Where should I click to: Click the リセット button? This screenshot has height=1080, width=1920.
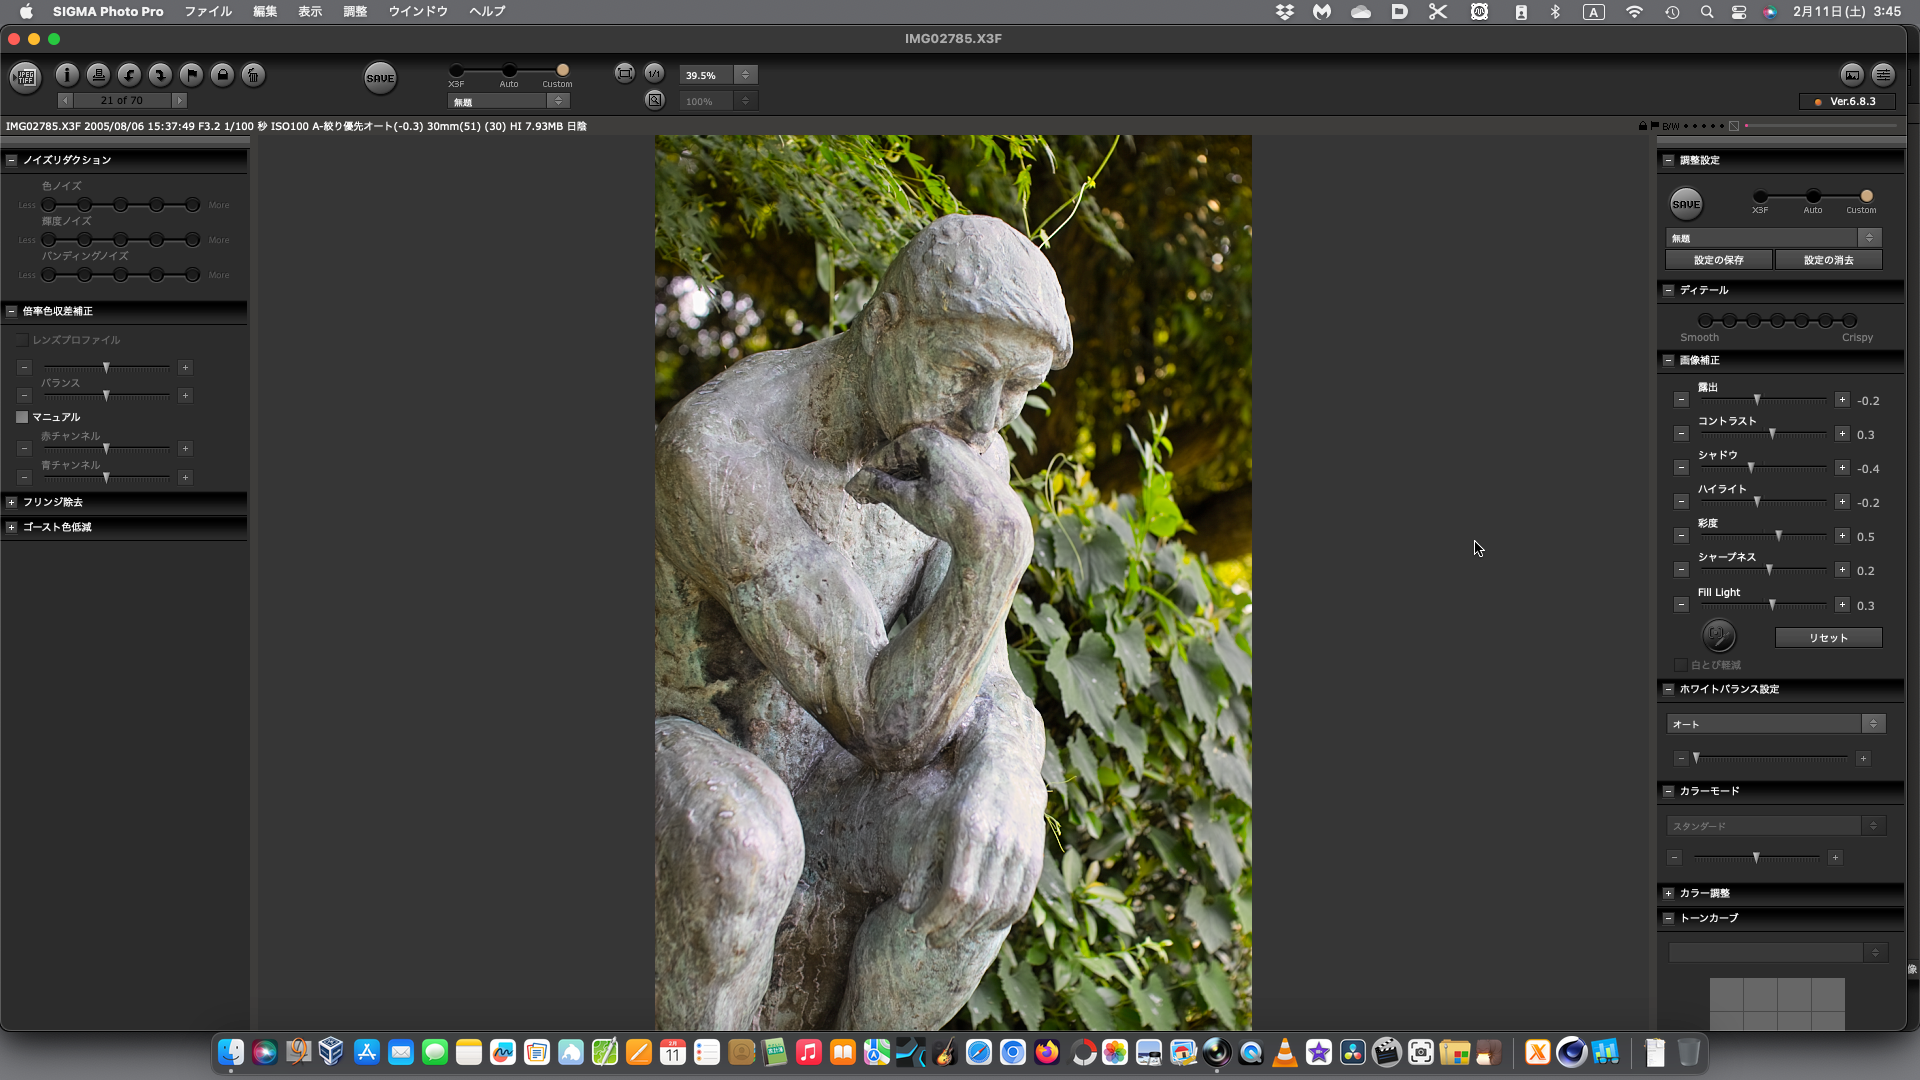click(1828, 638)
